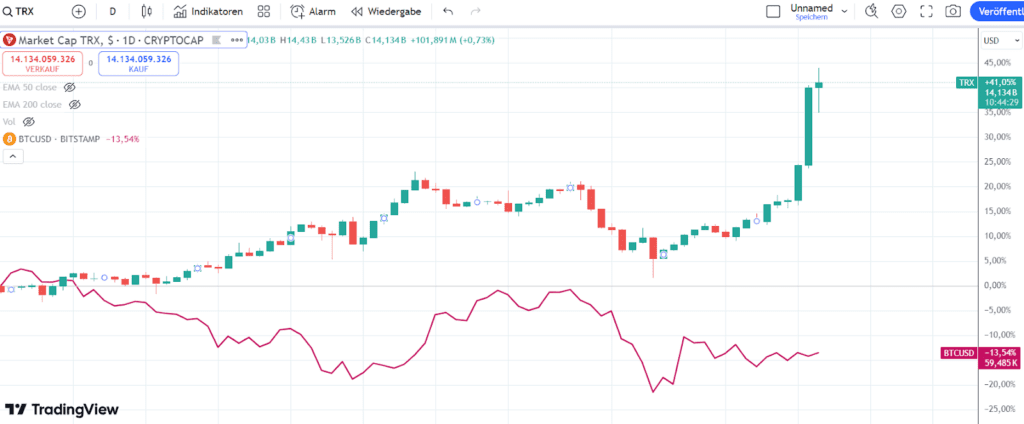Screen dimensions: 1024x424
Task: Open layout selection square icon
Action: coord(773,11)
